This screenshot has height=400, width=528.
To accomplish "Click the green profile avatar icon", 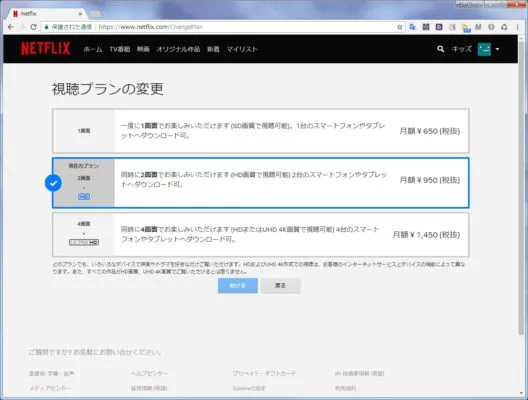I will tap(484, 49).
